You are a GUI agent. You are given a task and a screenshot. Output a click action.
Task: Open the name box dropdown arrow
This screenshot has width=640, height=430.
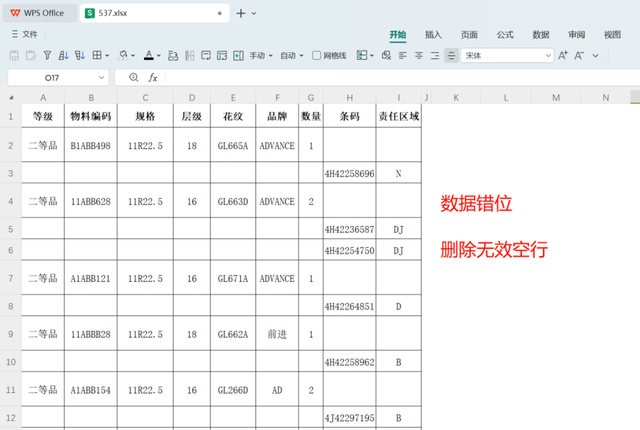[101, 78]
